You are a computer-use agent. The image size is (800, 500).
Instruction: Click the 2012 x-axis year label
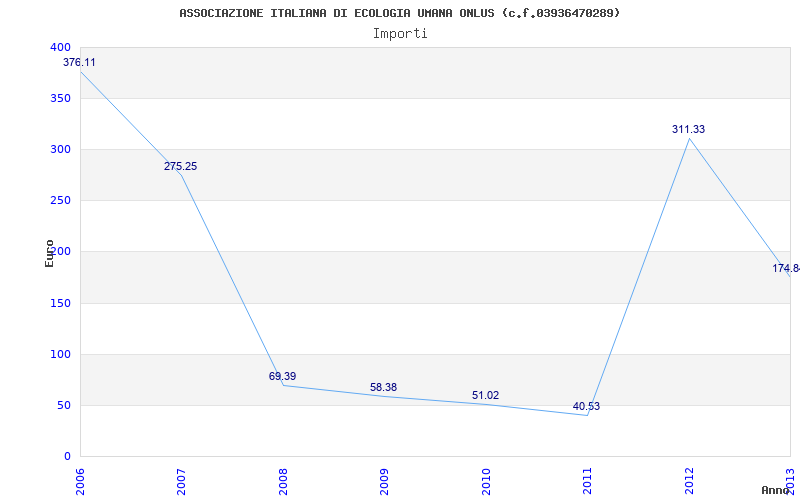point(689,481)
